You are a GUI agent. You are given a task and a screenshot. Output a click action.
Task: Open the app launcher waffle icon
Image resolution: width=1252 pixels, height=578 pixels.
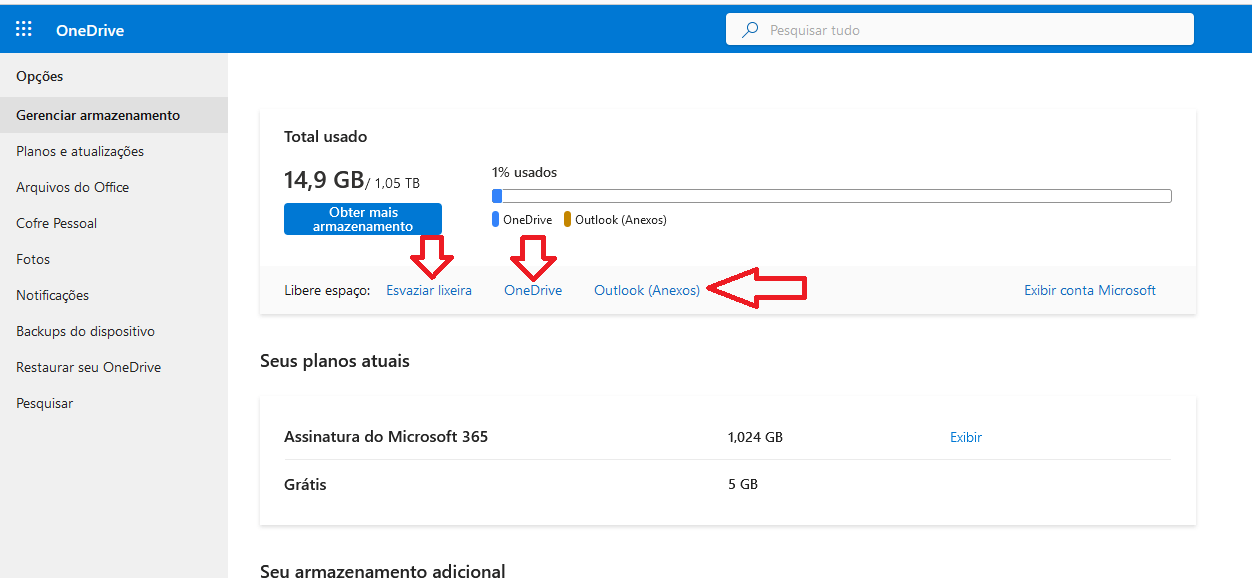(24, 29)
